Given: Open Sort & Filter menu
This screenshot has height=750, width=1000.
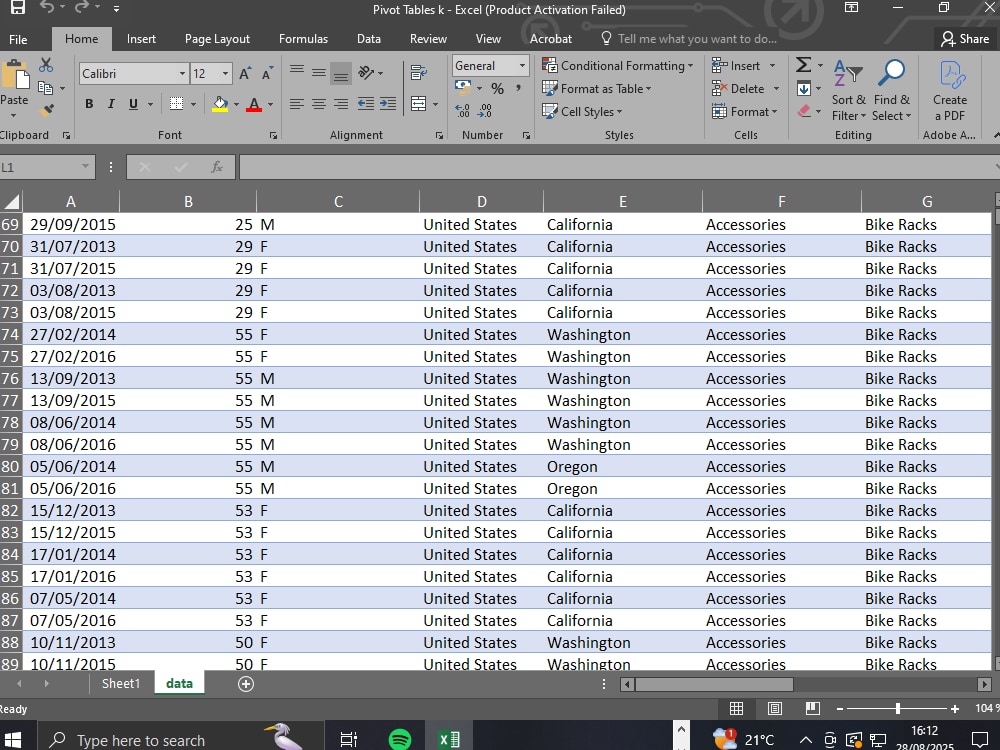Looking at the screenshot, I should tap(849, 91).
